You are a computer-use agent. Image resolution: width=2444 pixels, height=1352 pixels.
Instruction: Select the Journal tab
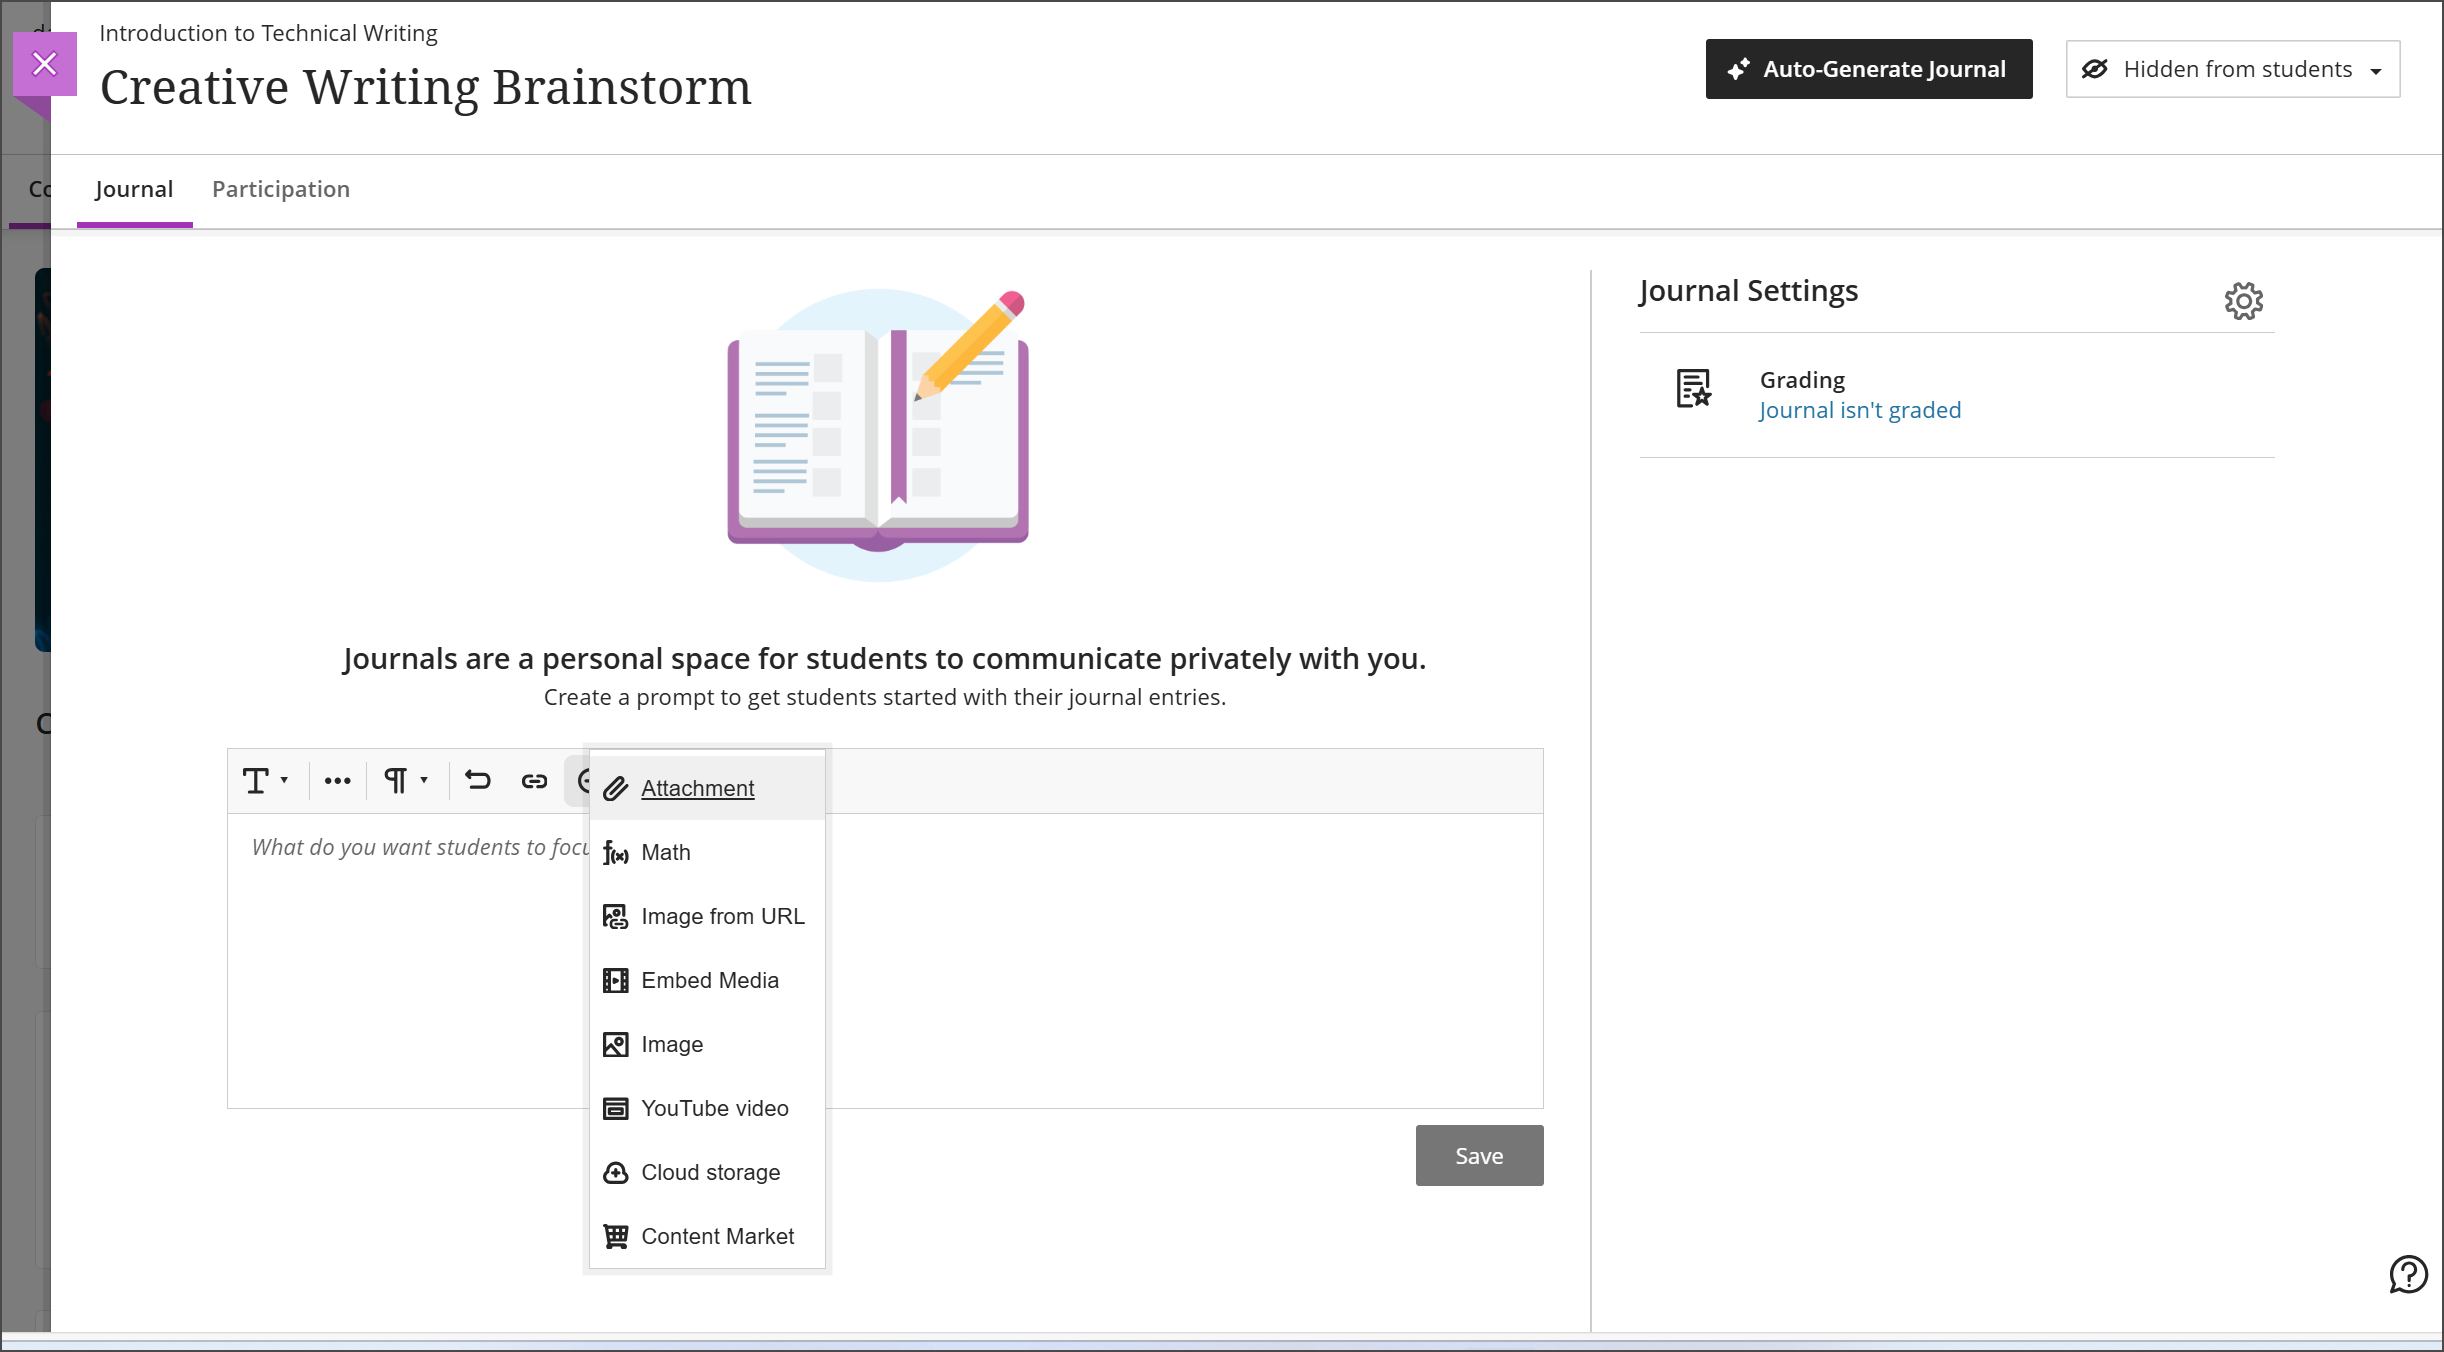[x=134, y=189]
